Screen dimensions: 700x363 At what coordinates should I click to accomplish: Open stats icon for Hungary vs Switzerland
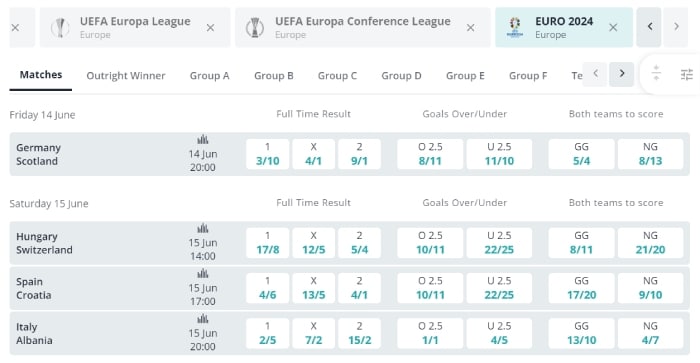pos(203,229)
